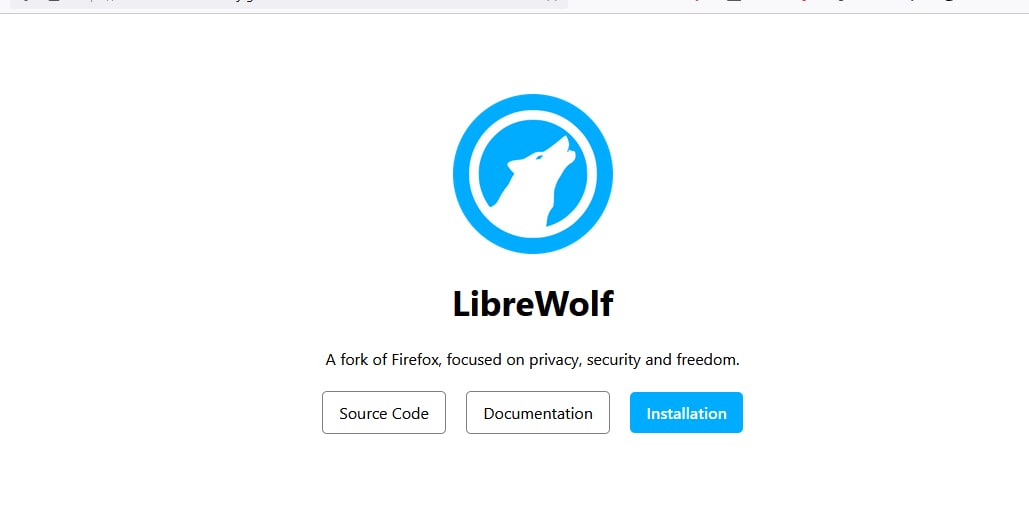Click the LibreWolf heading text
Image resolution: width=1029 pixels, height=521 pixels.
(532, 304)
